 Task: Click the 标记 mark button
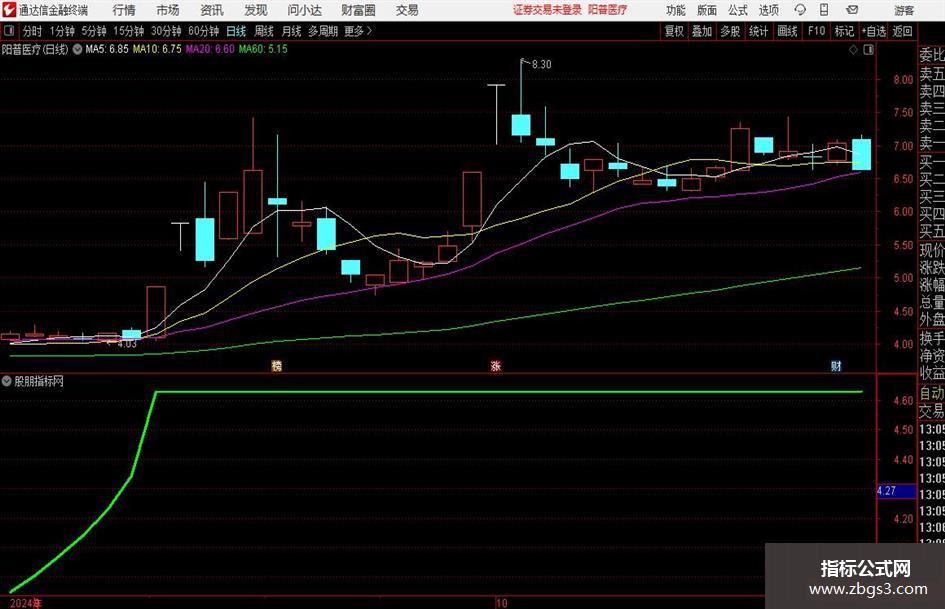(x=844, y=31)
